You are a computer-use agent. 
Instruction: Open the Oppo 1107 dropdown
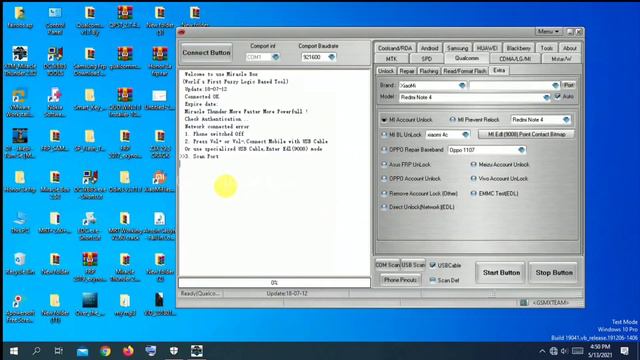pos(521,150)
